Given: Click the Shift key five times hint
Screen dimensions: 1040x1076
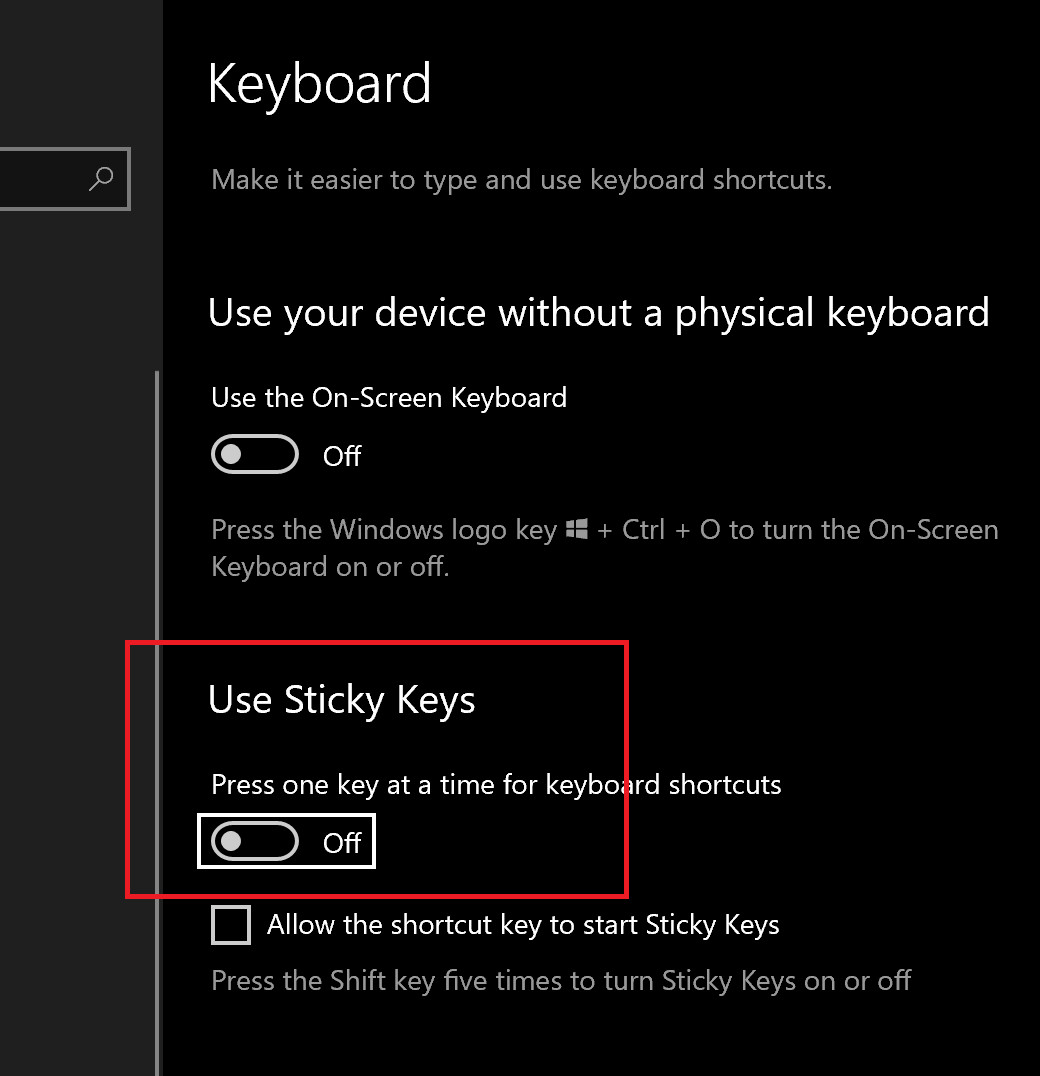Looking at the screenshot, I should pos(561,981).
